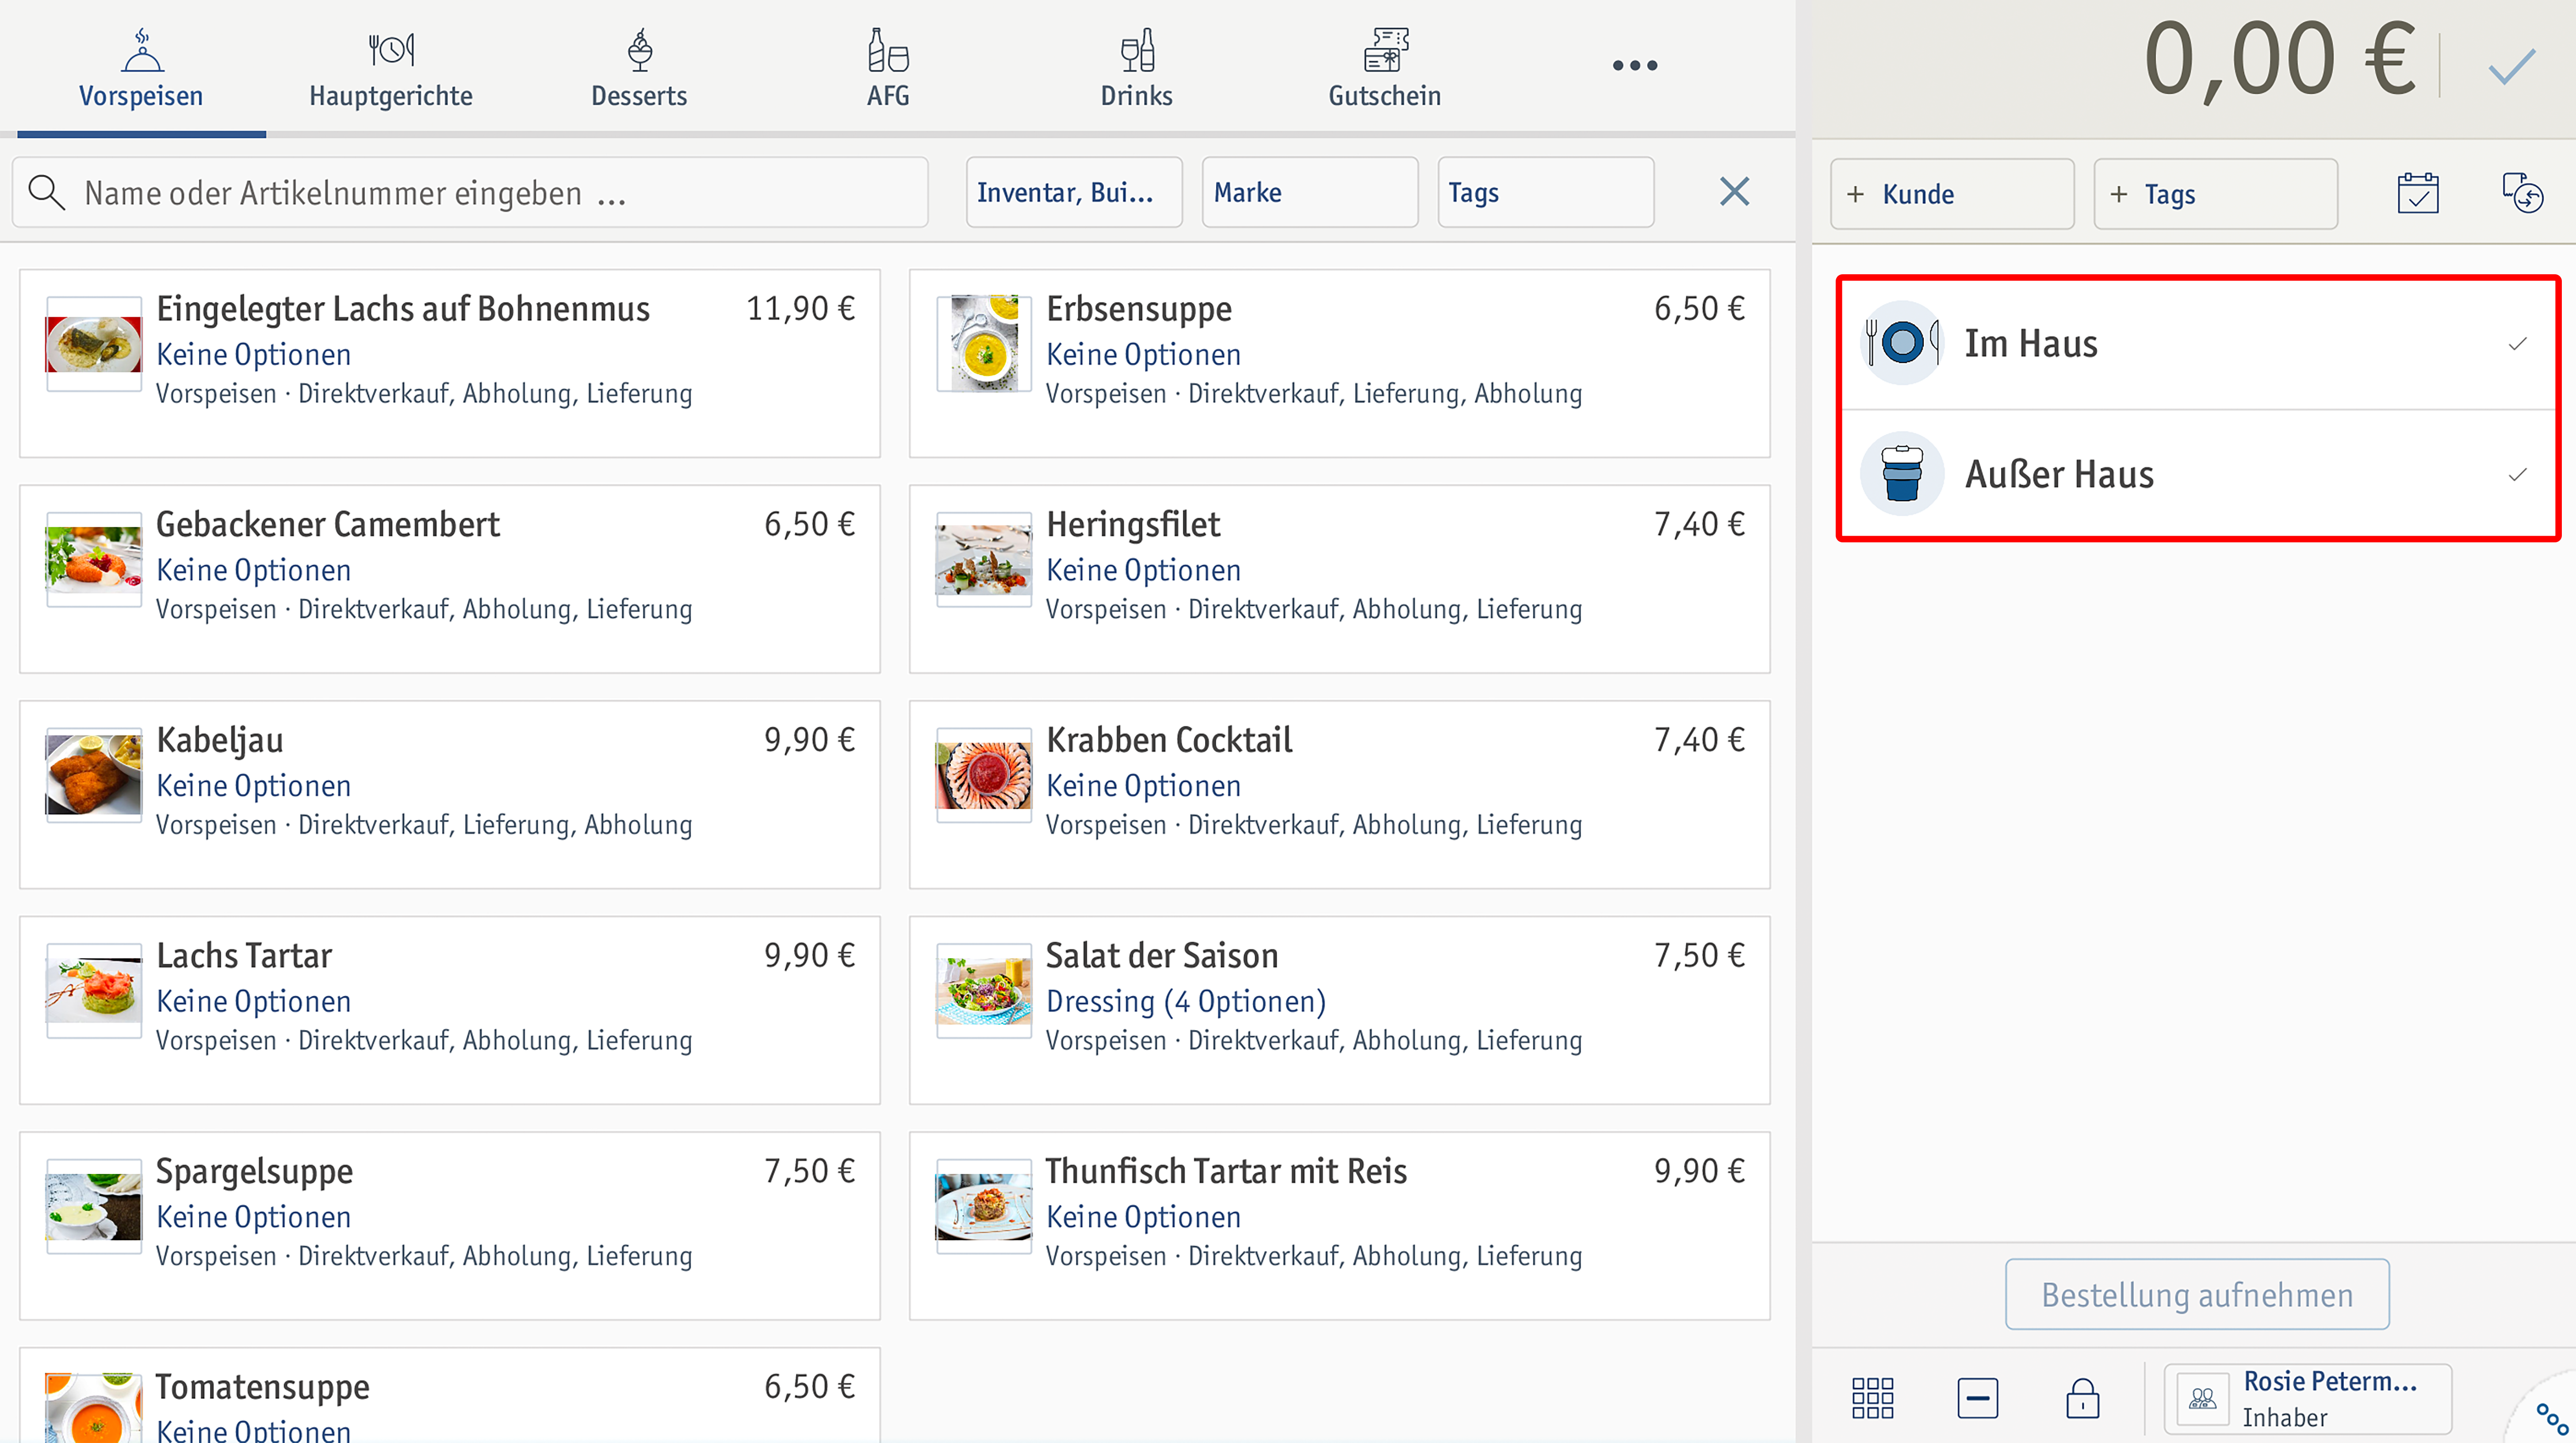
Task: Click Keine Optionen under Spargelsuppe
Action: click(x=254, y=1217)
